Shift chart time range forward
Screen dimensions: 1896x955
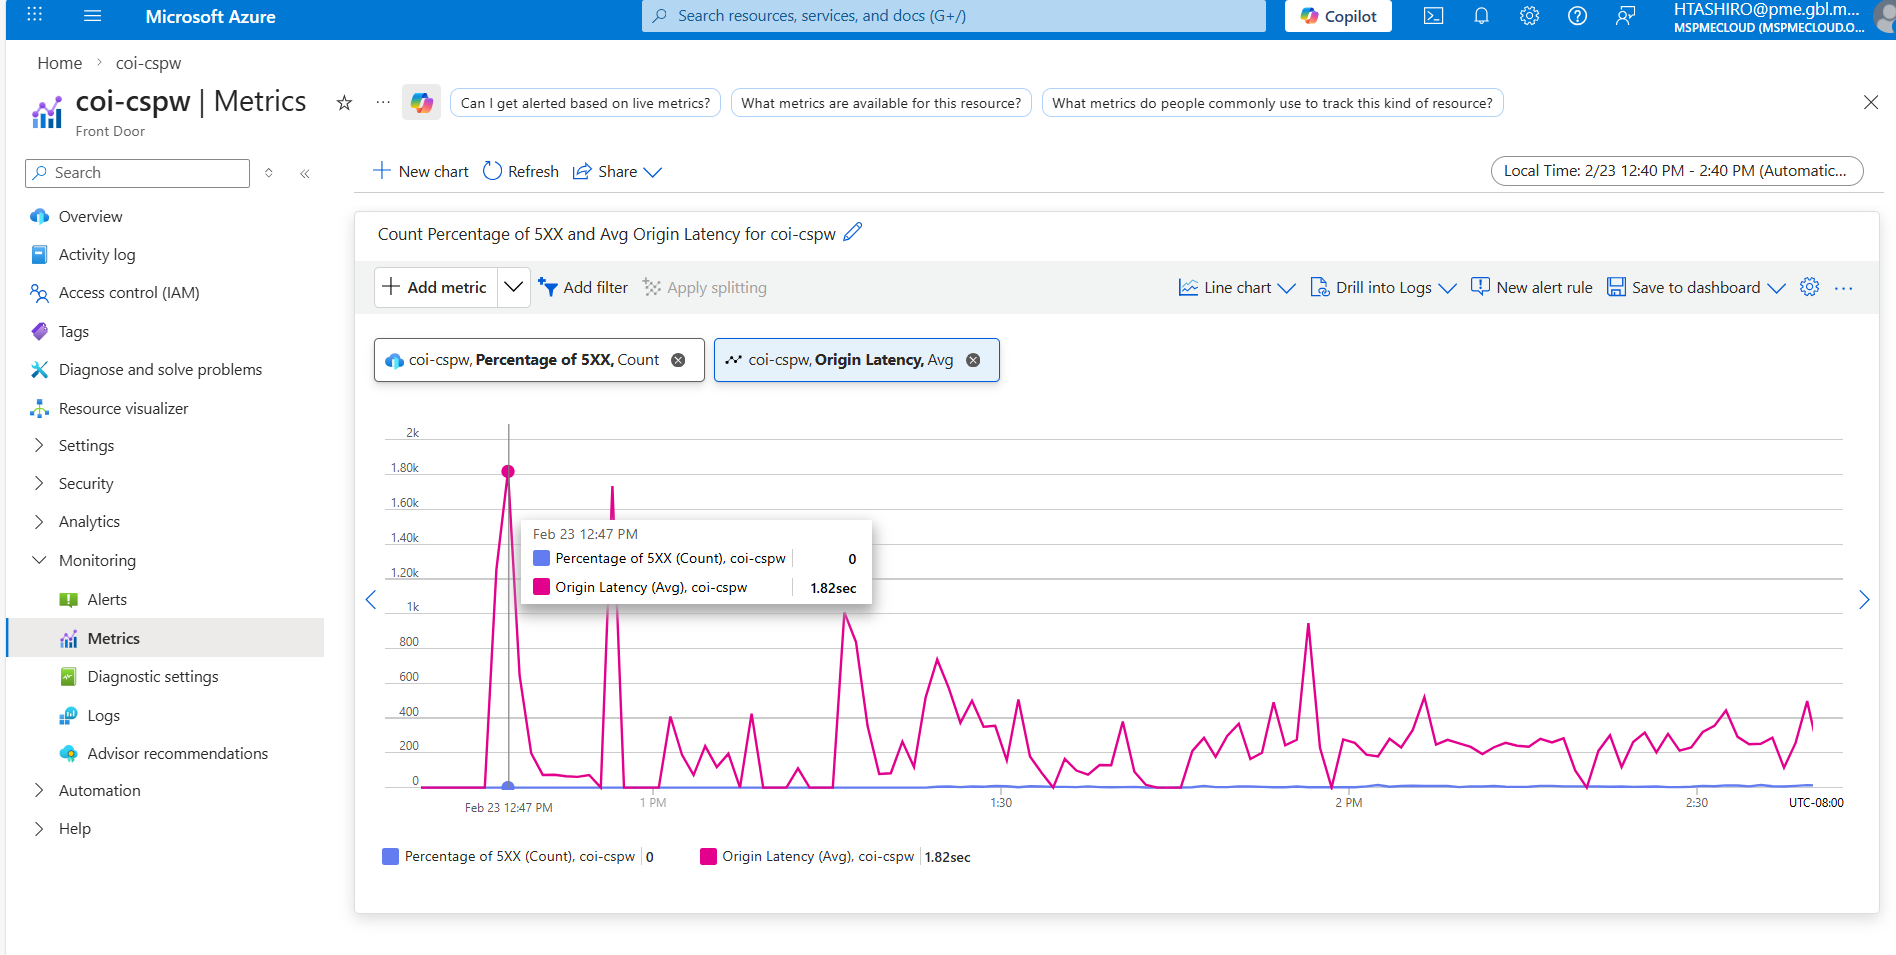[x=1864, y=600]
